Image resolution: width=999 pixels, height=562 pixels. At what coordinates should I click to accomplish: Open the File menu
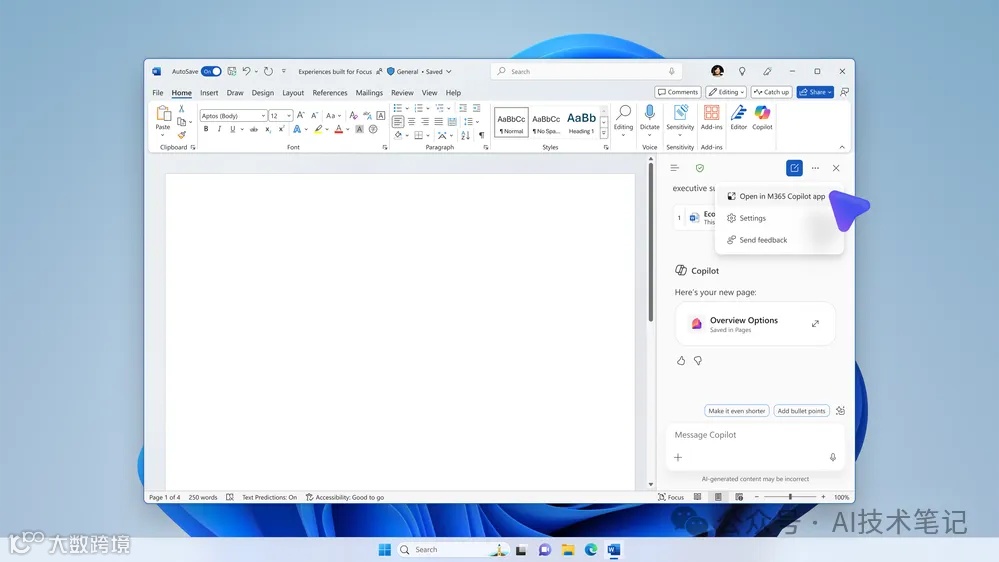(x=157, y=92)
